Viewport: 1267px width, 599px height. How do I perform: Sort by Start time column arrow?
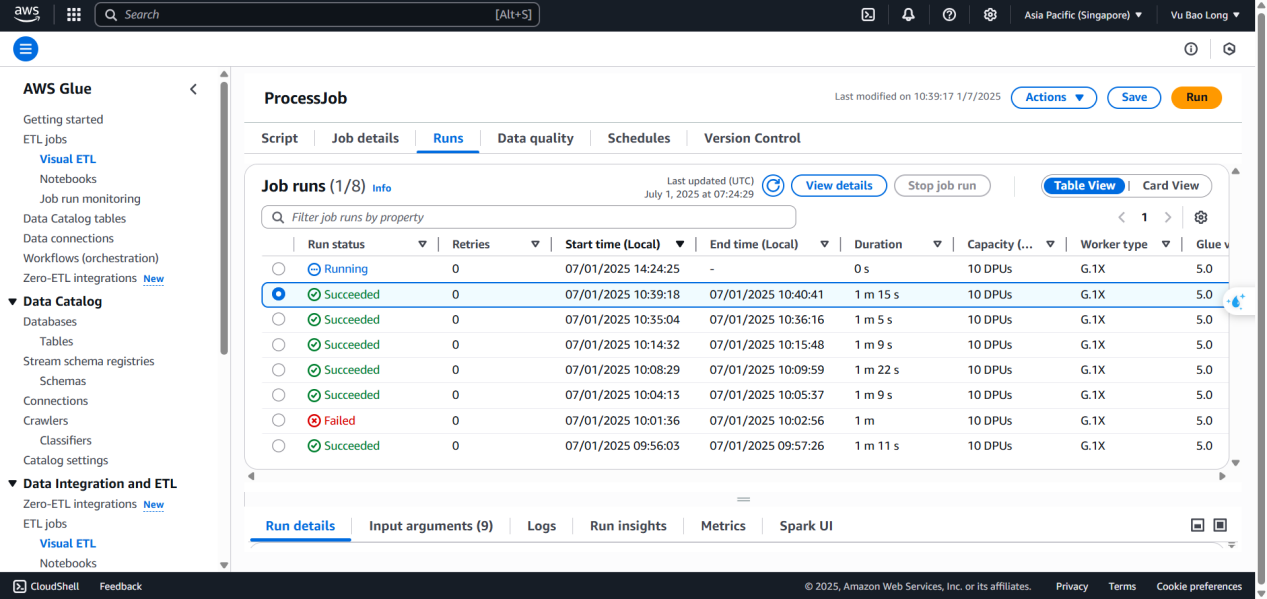(680, 244)
